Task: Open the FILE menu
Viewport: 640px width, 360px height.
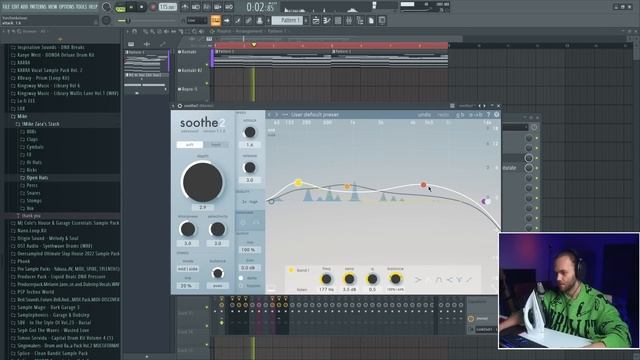Action: tap(6, 7)
